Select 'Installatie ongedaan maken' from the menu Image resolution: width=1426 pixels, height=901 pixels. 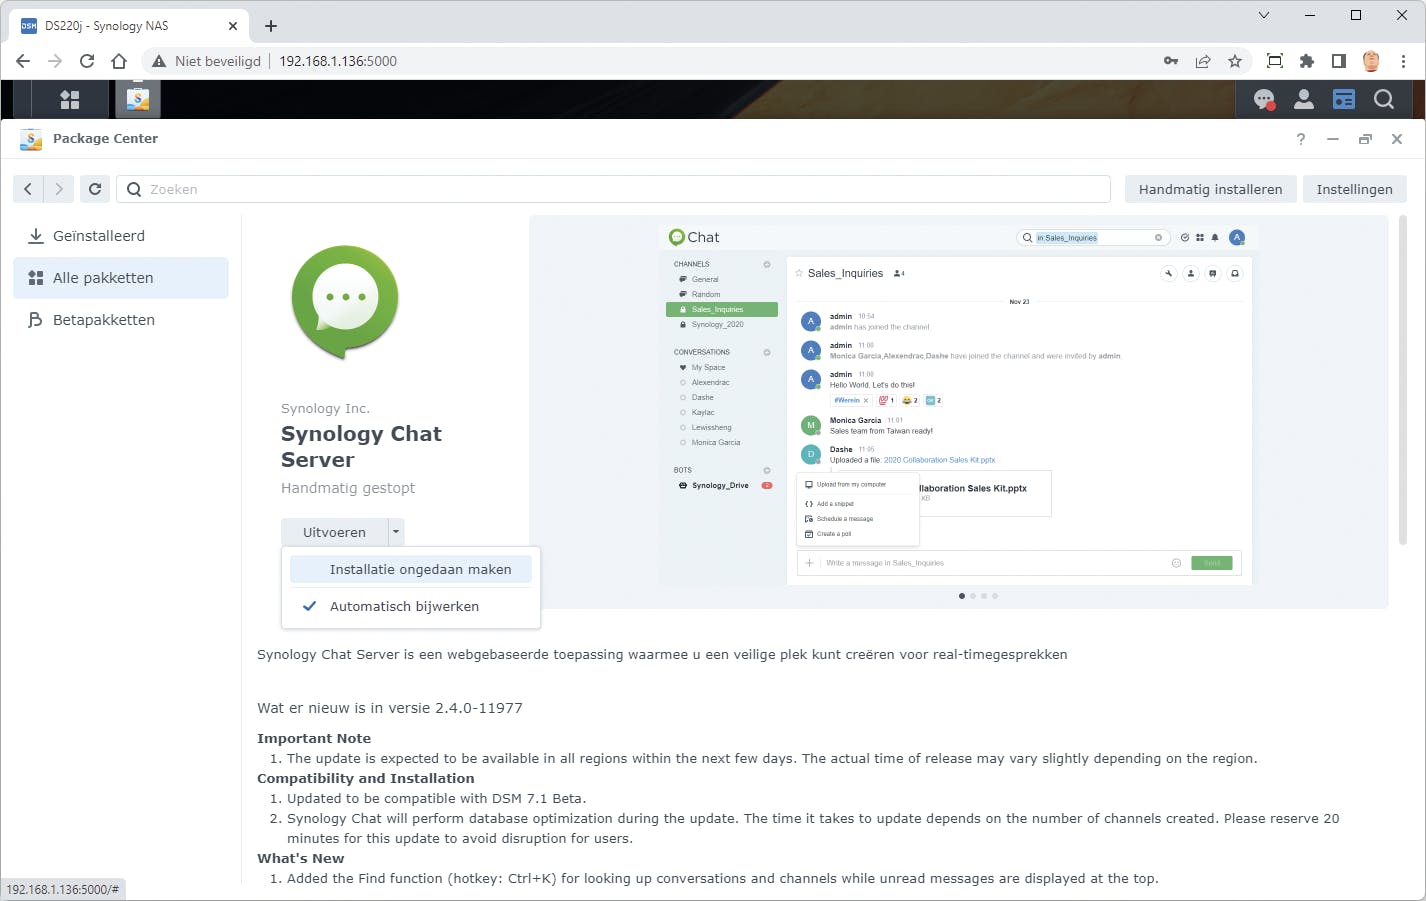pyautogui.click(x=411, y=569)
